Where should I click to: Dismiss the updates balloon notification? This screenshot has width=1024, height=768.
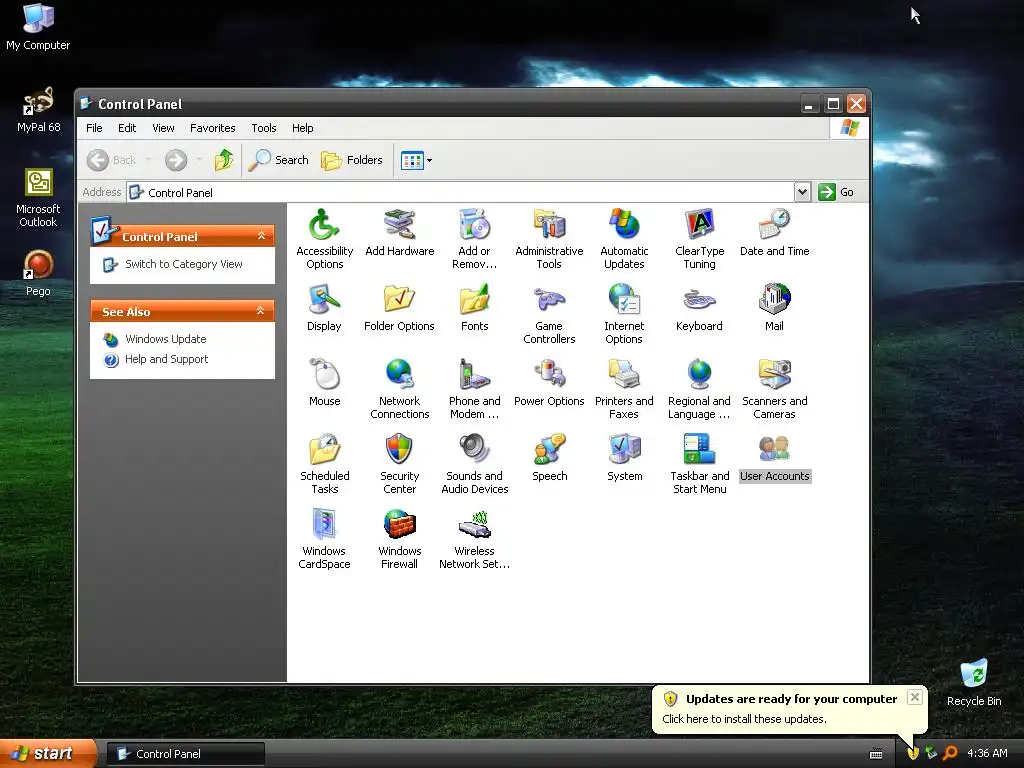(x=915, y=697)
